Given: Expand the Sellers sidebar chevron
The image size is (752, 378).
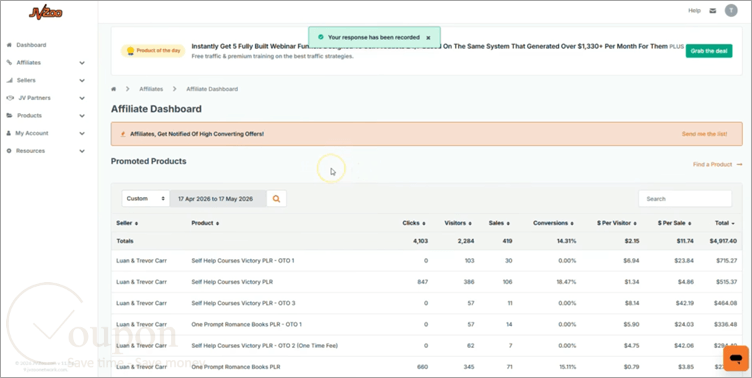Looking at the screenshot, I should click(82, 81).
